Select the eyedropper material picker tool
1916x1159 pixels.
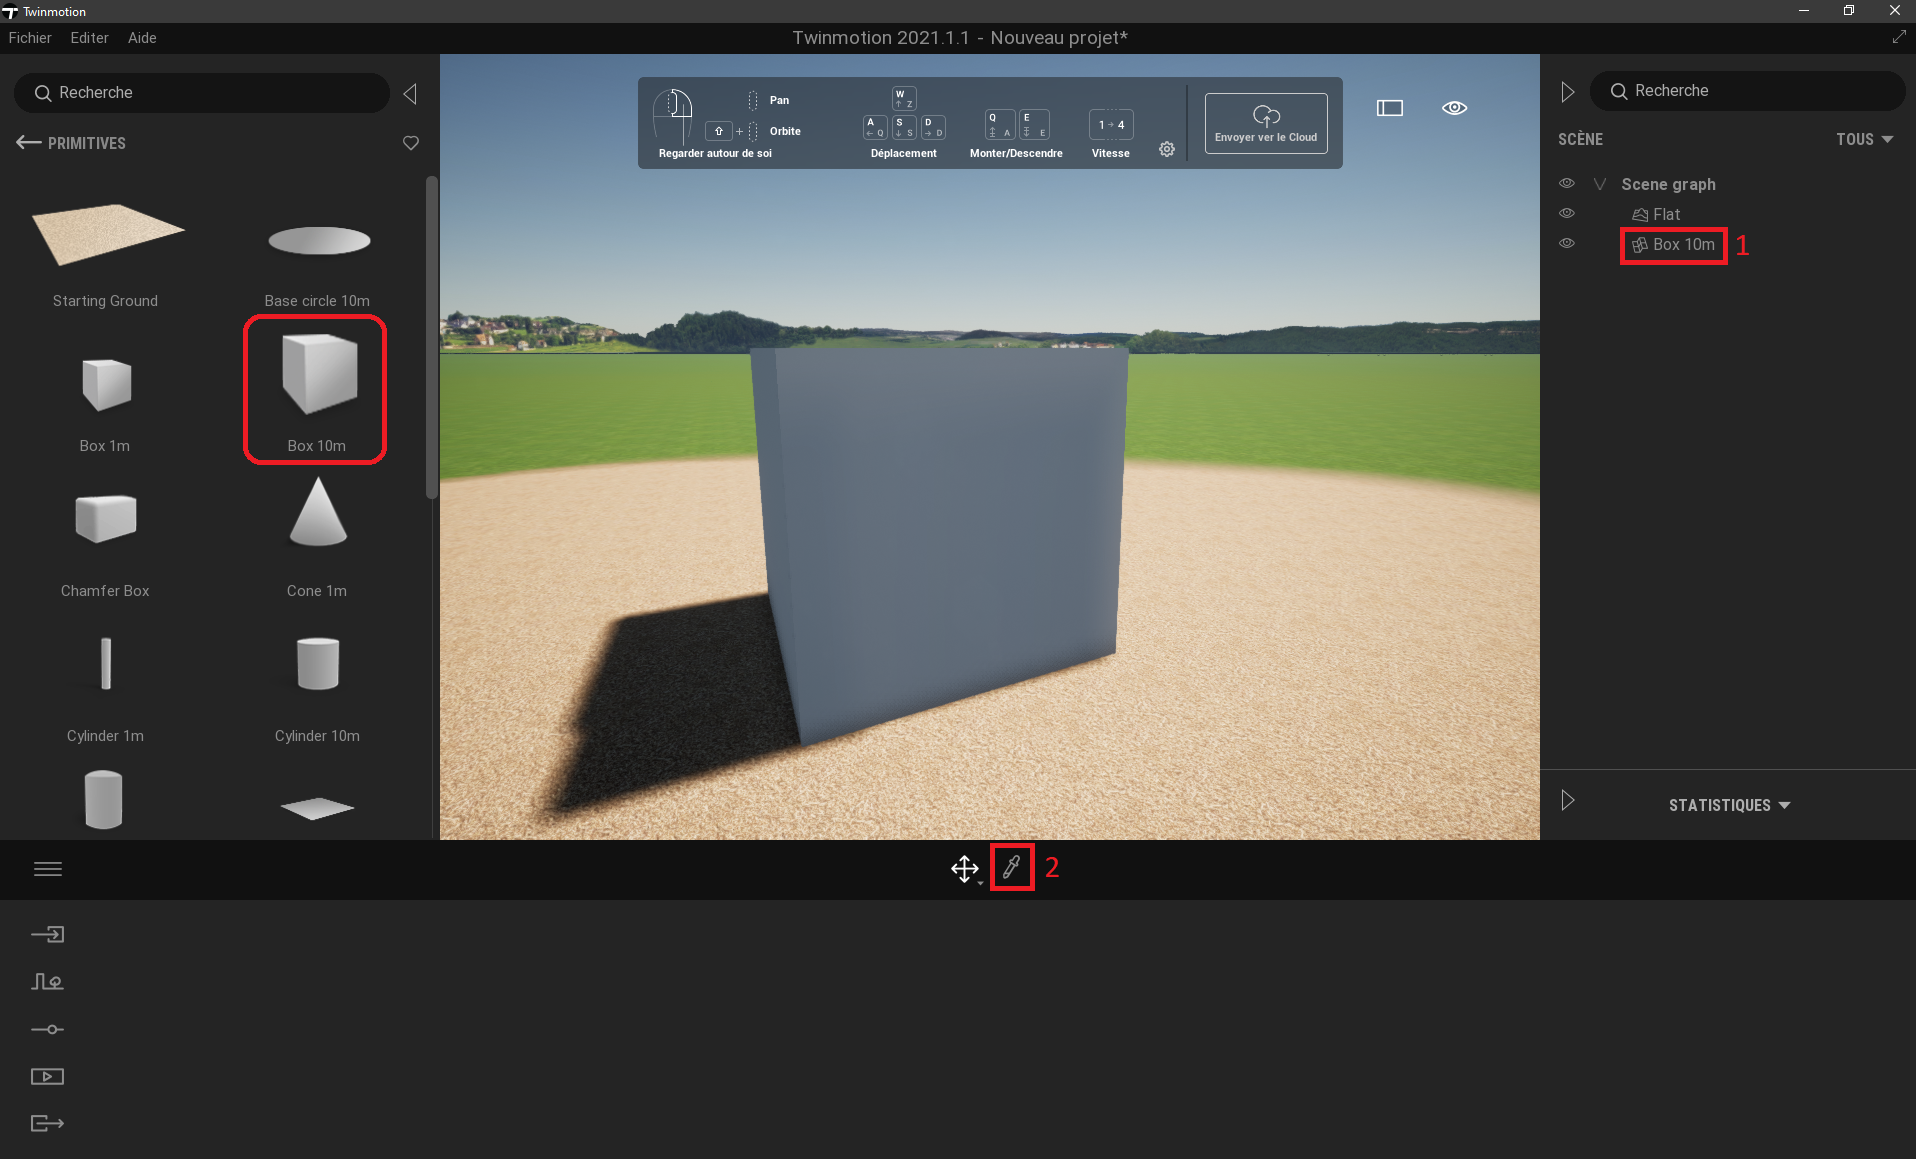(x=1012, y=868)
